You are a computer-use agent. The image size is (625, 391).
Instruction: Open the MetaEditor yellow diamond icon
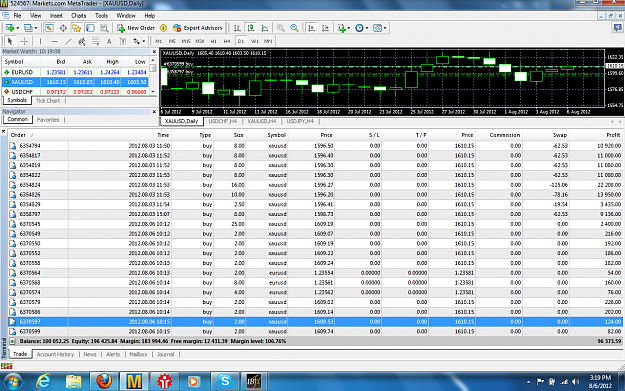point(163,28)
